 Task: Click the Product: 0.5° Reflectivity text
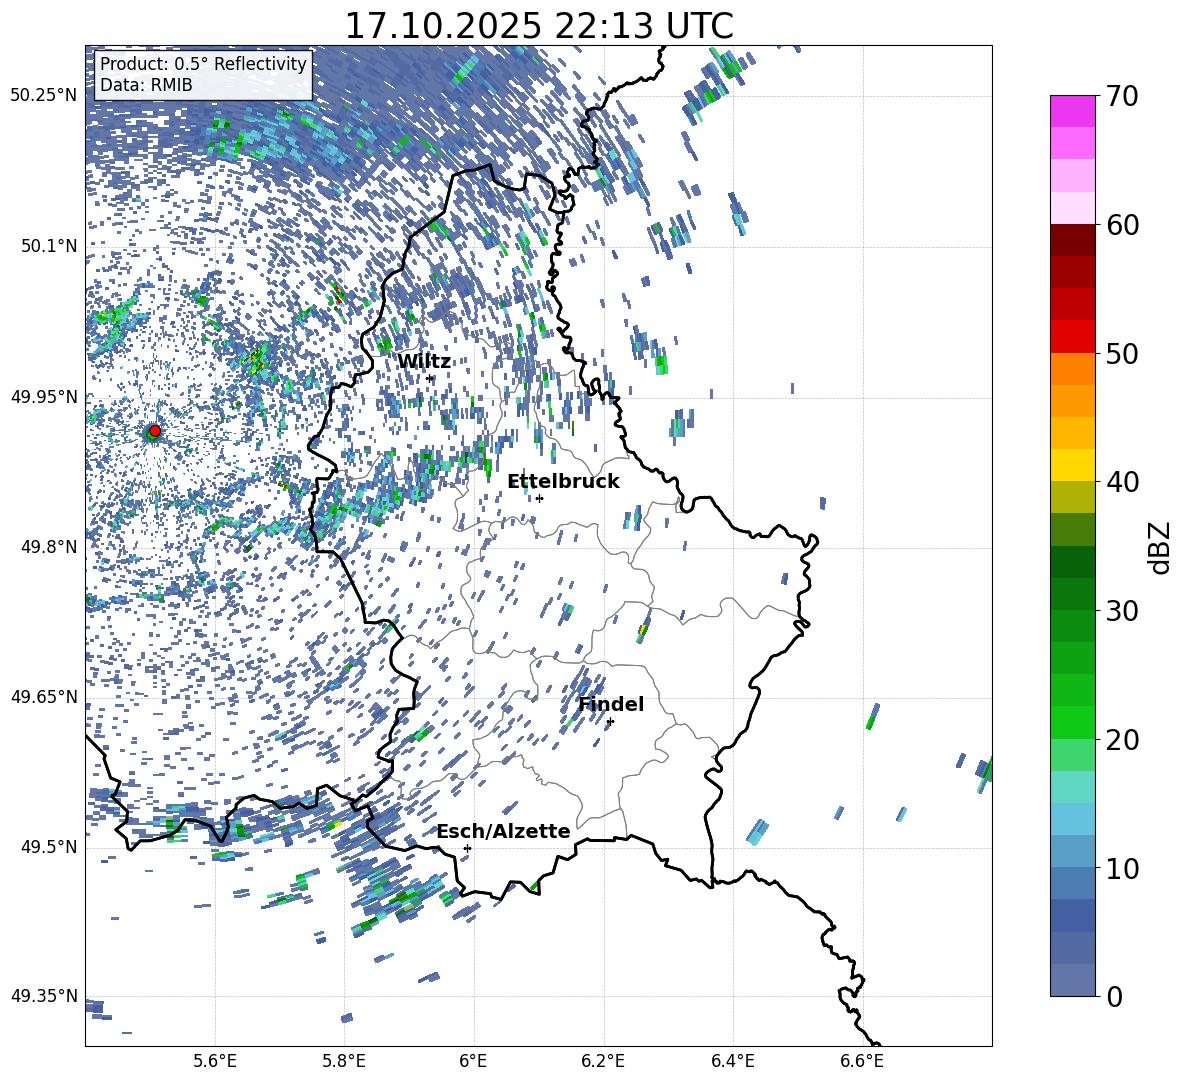coord(203,64)
